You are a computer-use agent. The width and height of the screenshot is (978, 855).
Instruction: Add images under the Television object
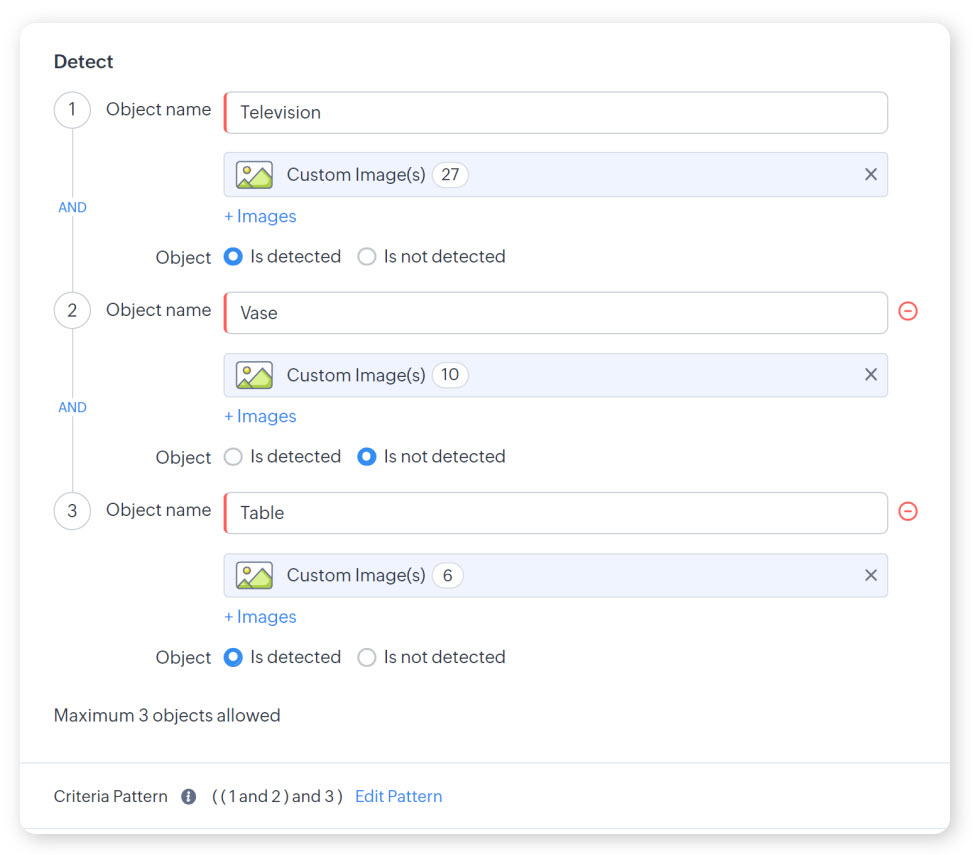pyautogui.click(x=260, y=216)
